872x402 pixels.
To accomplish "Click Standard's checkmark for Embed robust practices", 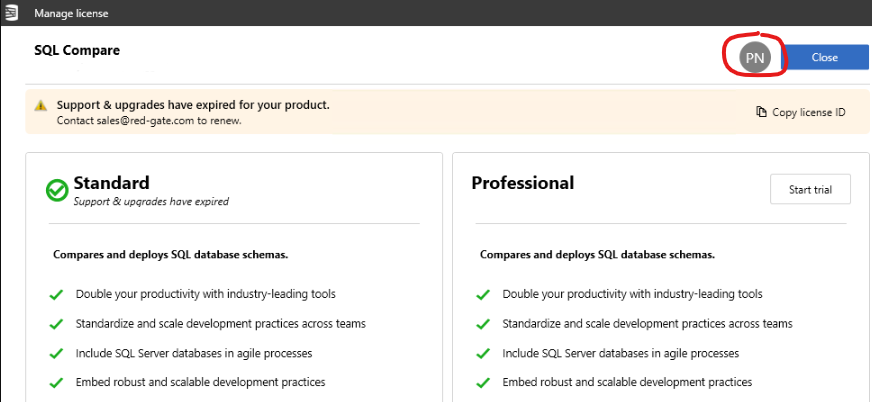I will pos(56,383).
